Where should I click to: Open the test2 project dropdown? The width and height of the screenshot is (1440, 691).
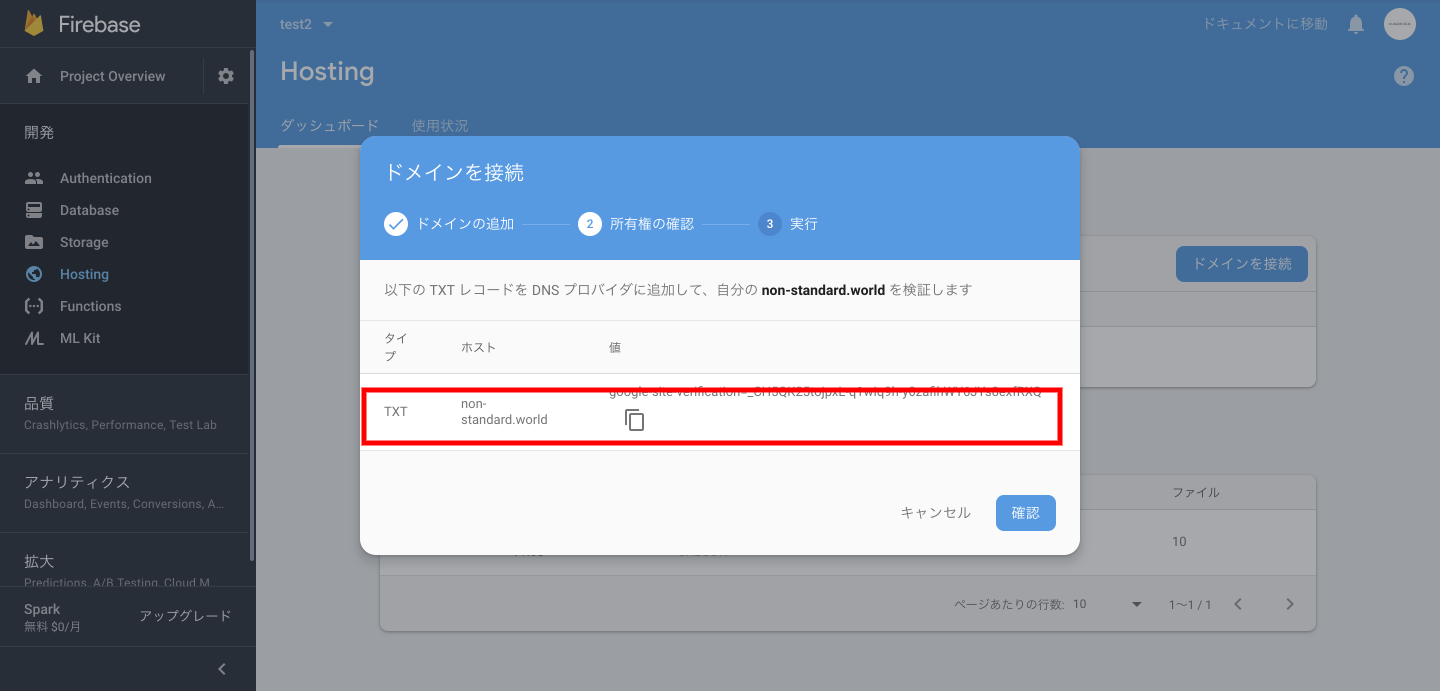[307, 24]
